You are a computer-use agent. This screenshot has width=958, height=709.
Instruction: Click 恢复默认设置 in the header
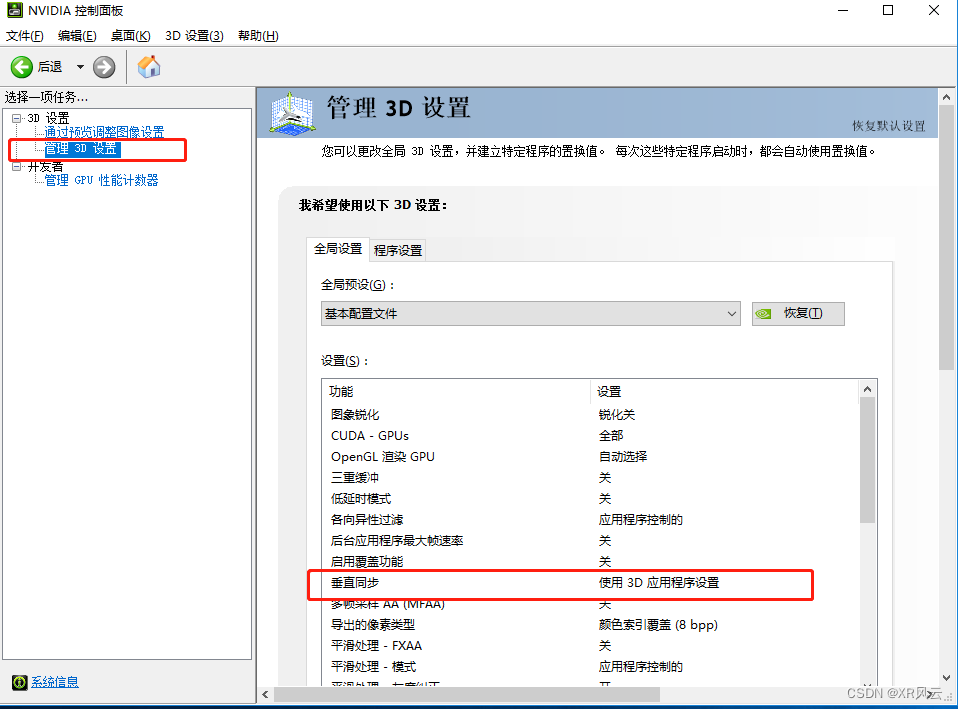point(889,126)
